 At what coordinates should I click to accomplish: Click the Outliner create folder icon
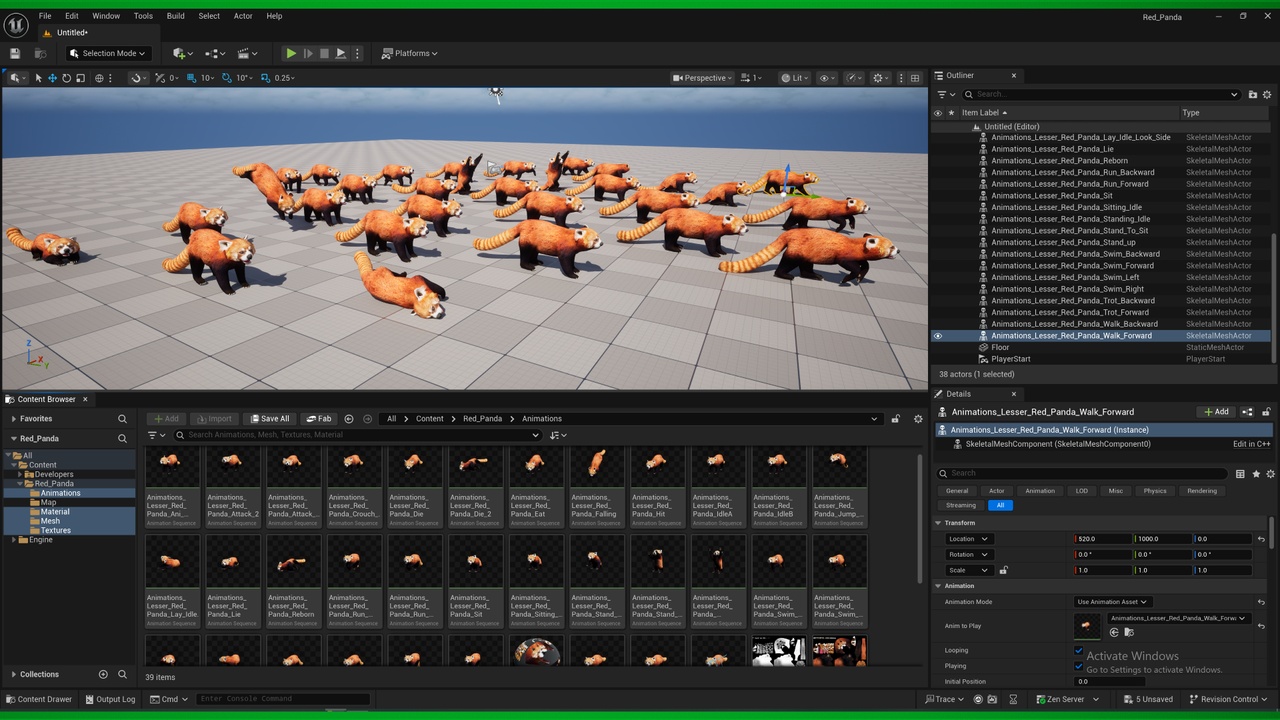pyautogui.click(x=1252, y=94)
